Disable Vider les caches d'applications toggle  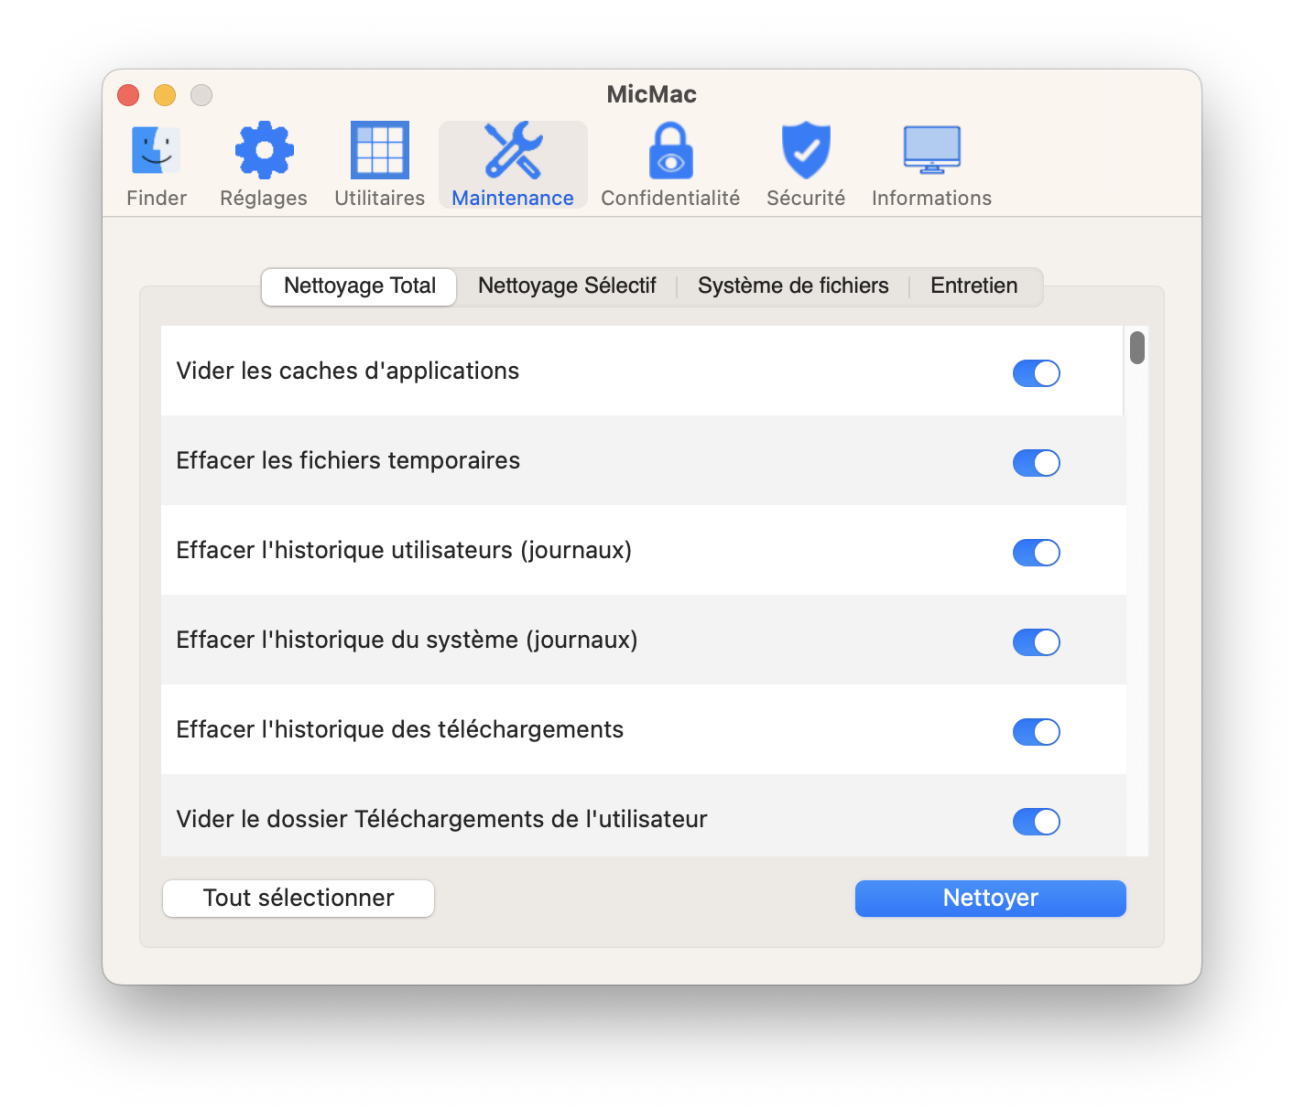tap(1036, 373)
